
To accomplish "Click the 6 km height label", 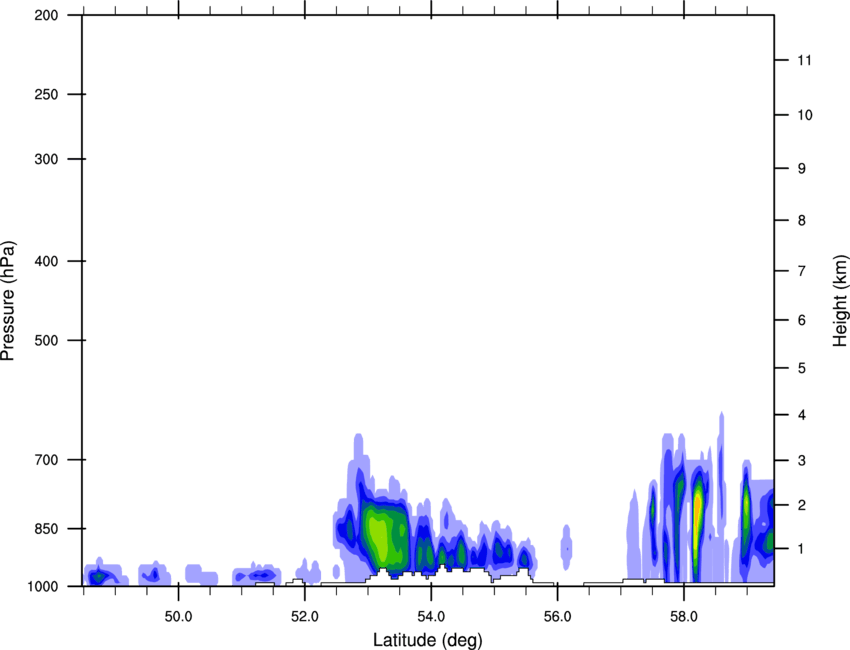I will [x=802, y=320].
